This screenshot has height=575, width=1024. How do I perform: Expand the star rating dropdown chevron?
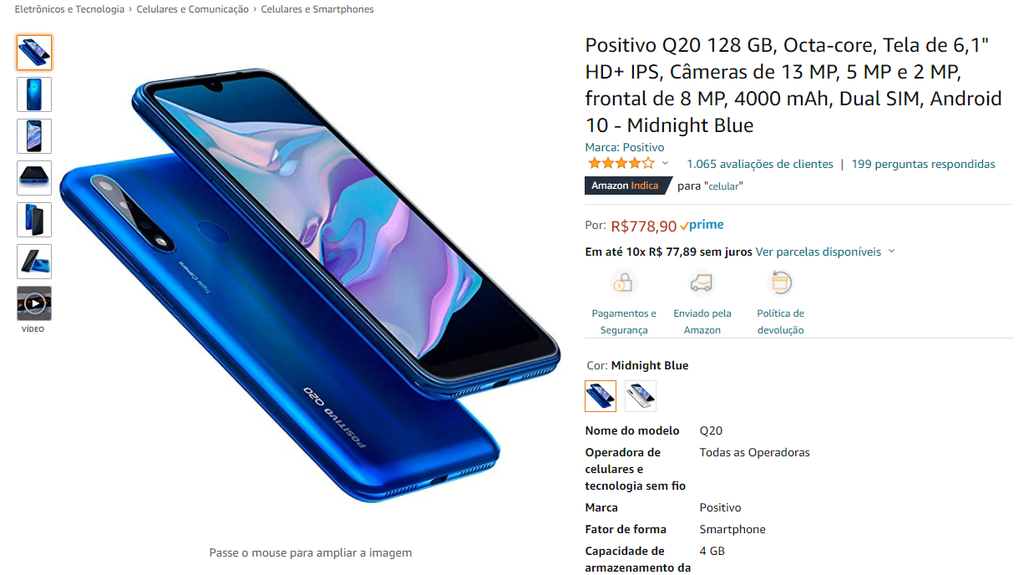coord(665,163)
